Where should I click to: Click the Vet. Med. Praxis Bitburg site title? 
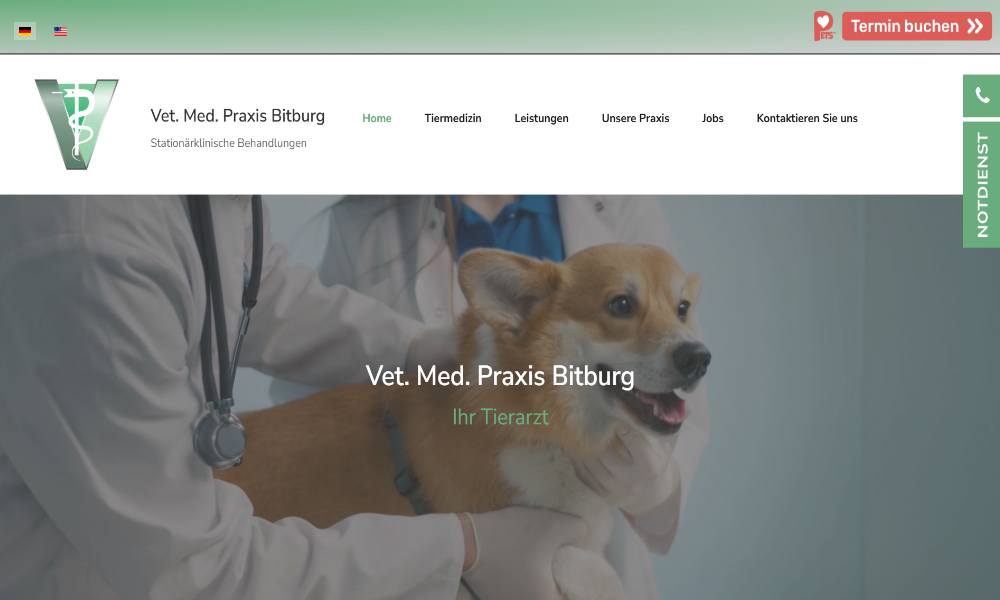click(x=237, y=115)
